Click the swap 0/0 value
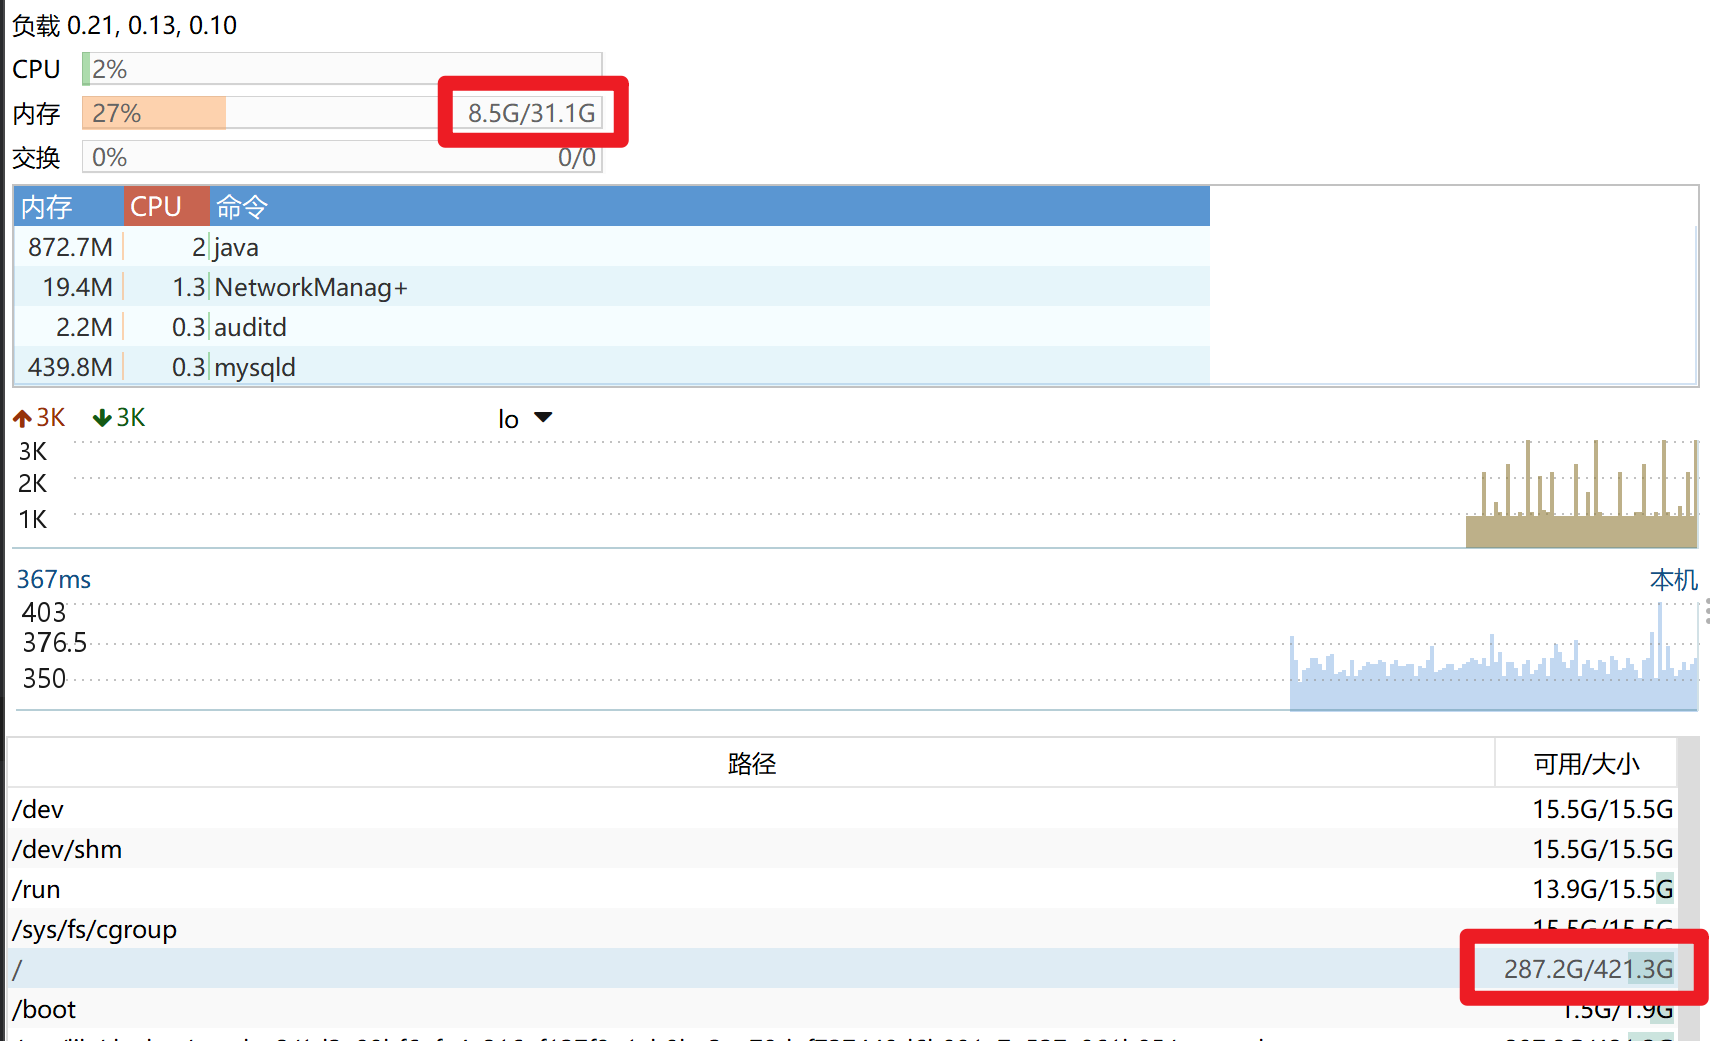Viewport: 1710px width, 1041px height. [577, 157]
